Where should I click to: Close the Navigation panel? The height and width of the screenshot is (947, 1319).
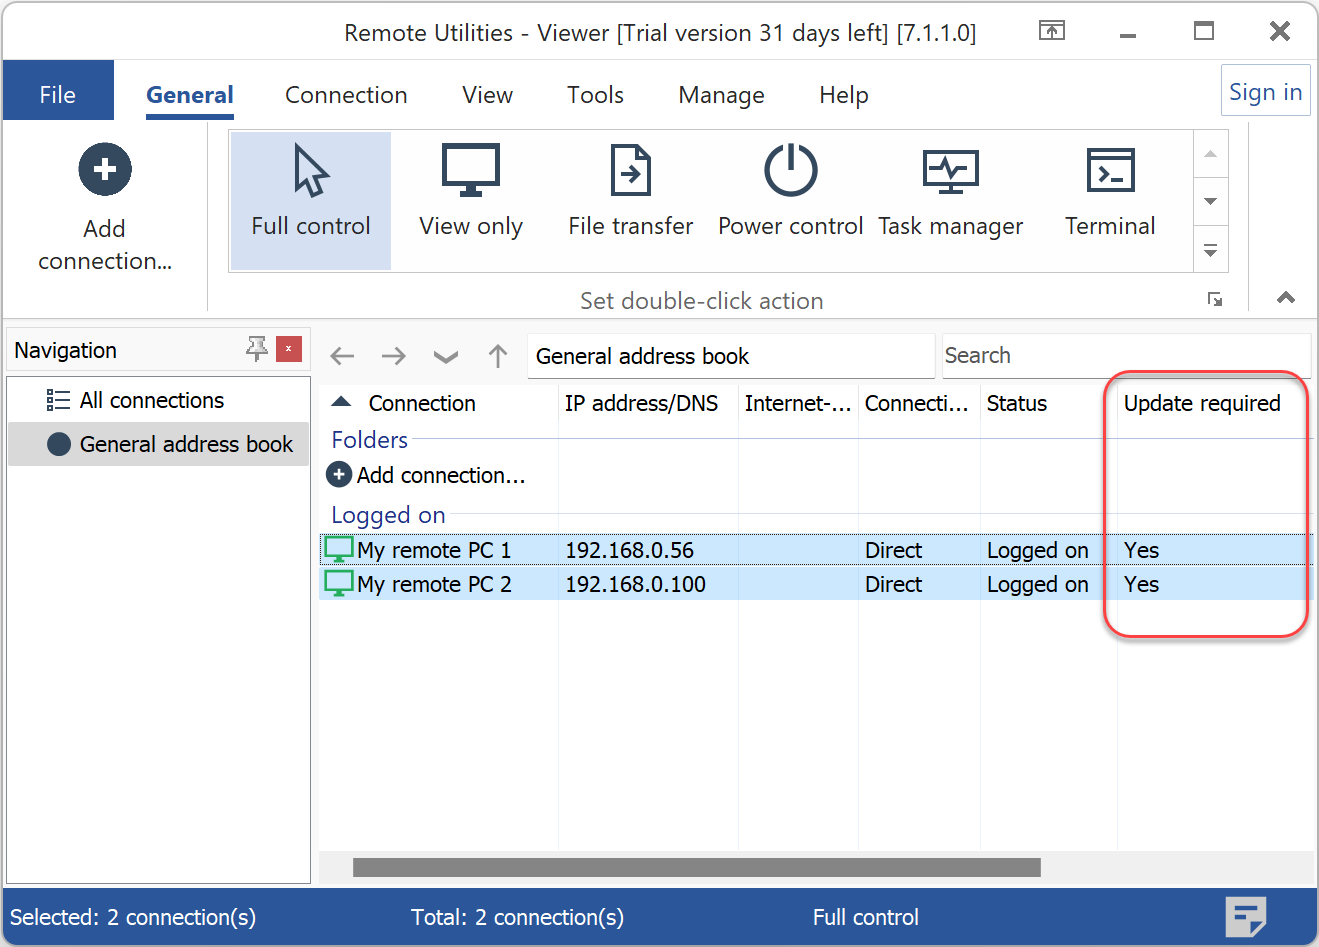(x=288, y=349)
